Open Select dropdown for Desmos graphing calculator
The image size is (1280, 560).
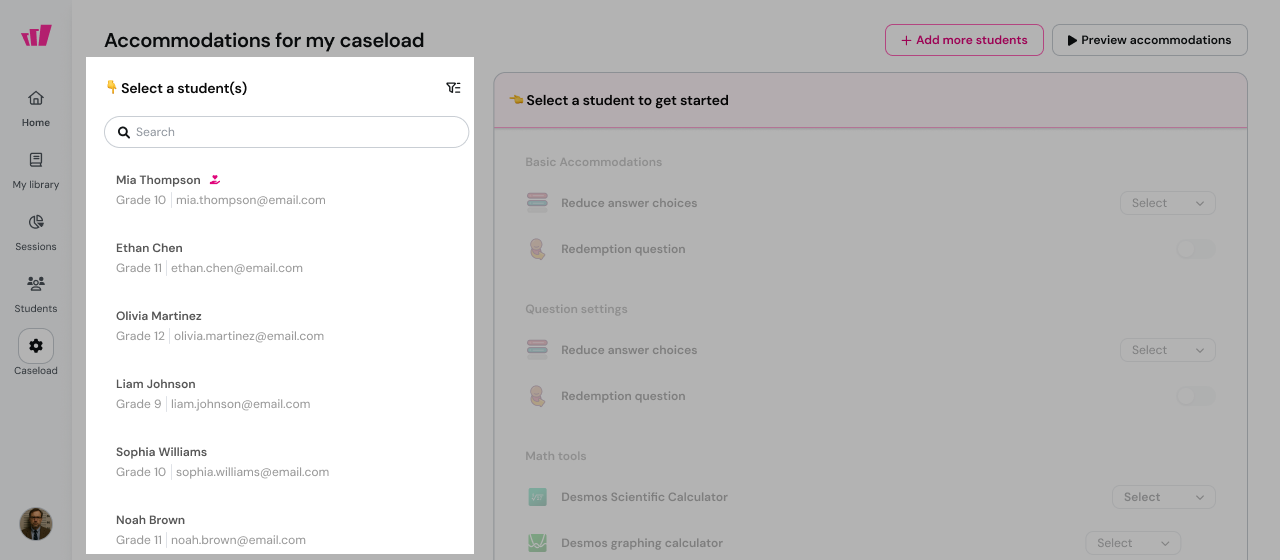[x=1133, y=543]
